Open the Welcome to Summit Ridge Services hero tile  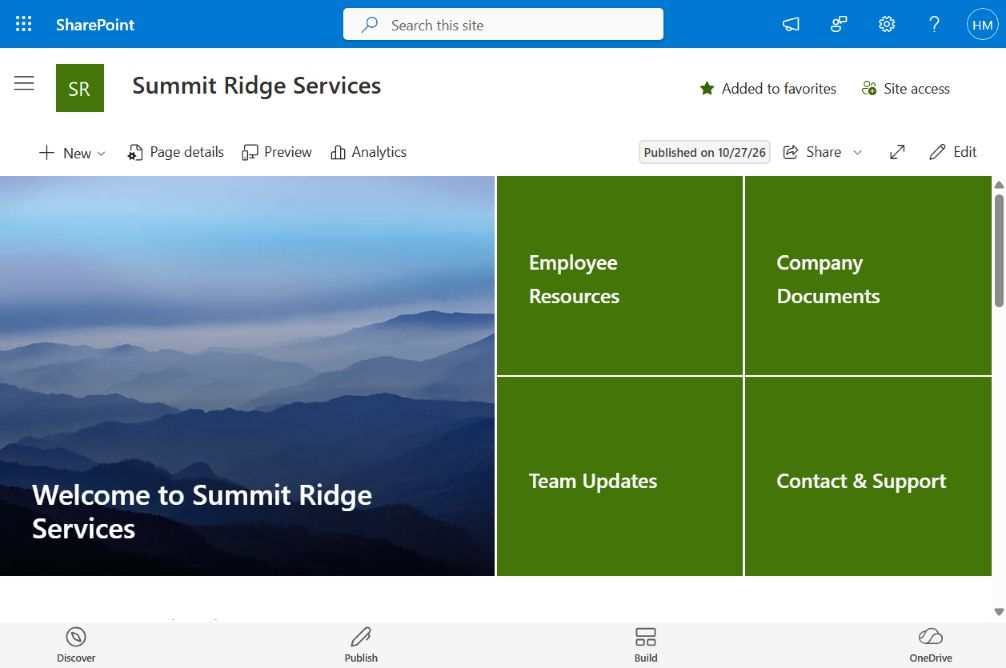tap(247, 376)
